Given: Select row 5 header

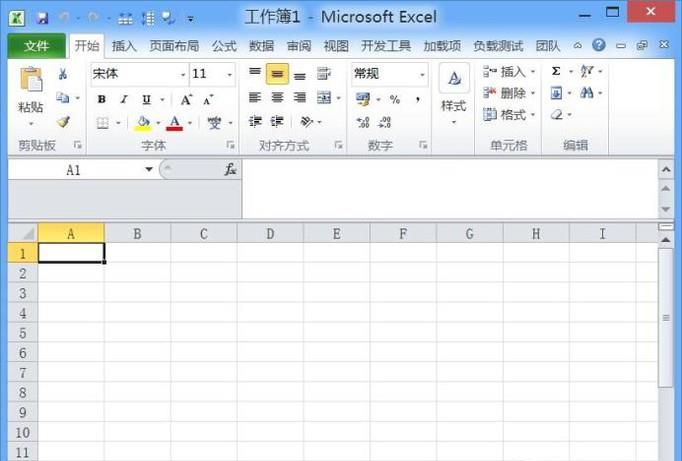Looking at the screenshot, I should coord(23,333).
